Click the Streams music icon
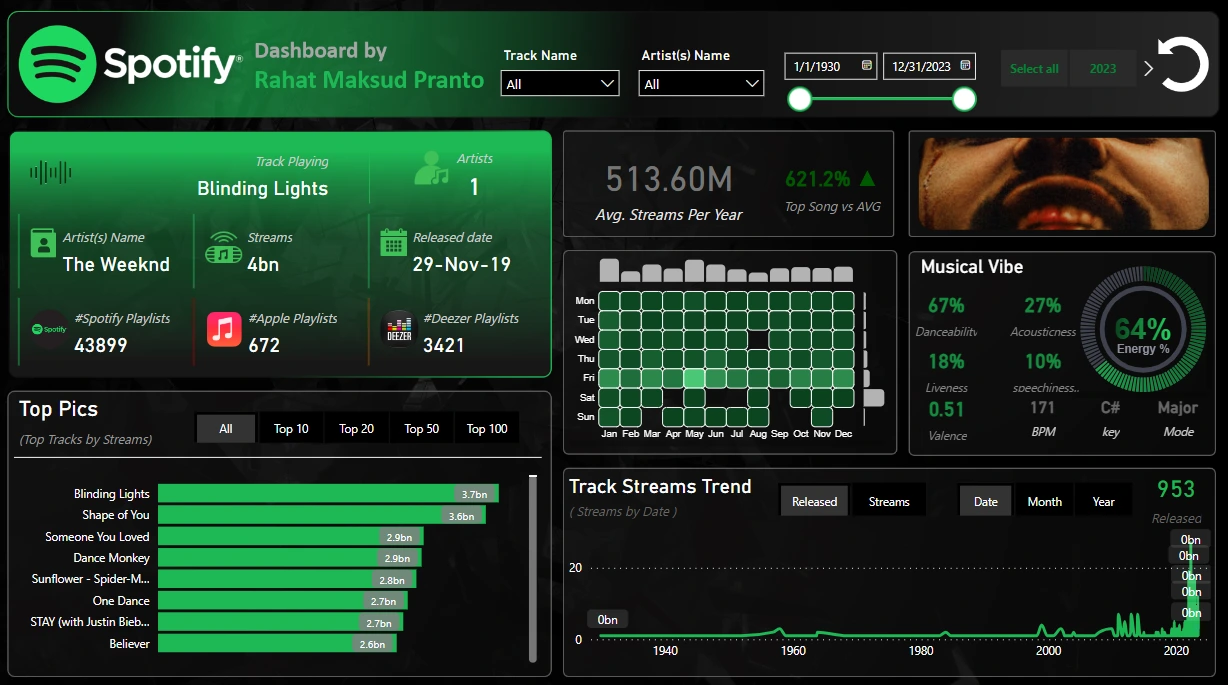Image resolution: width=1228 pixels, height=685 pixels. click(x=224, y=247)
